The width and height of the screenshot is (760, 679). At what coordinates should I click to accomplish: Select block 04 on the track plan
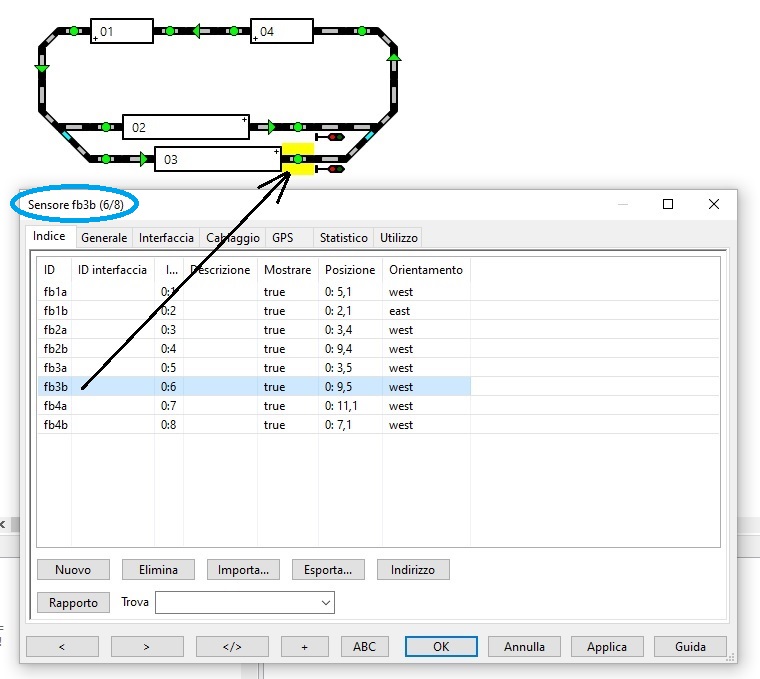click(x=282, y=32)
